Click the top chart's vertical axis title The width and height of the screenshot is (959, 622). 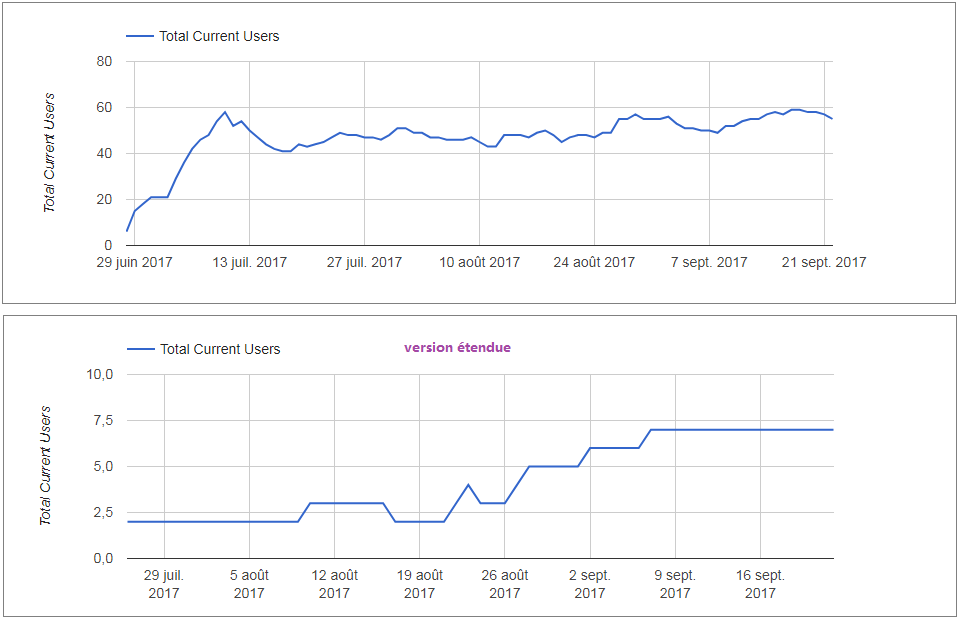click(49, 152)
